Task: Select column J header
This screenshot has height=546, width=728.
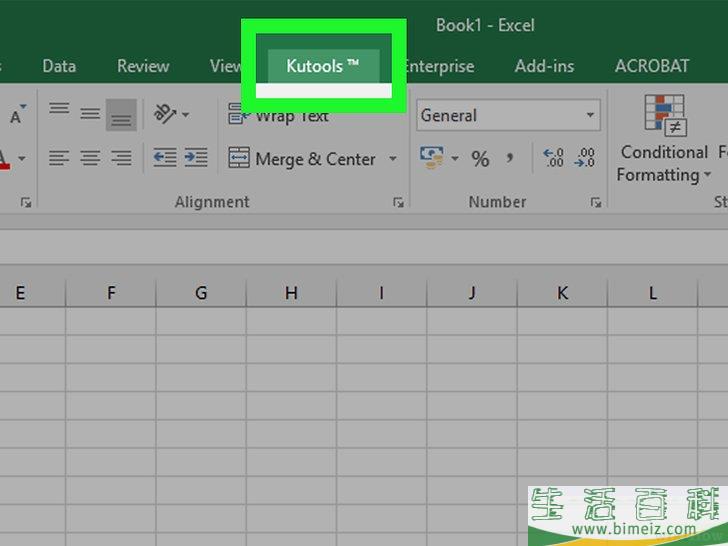Action: (472, 293)
